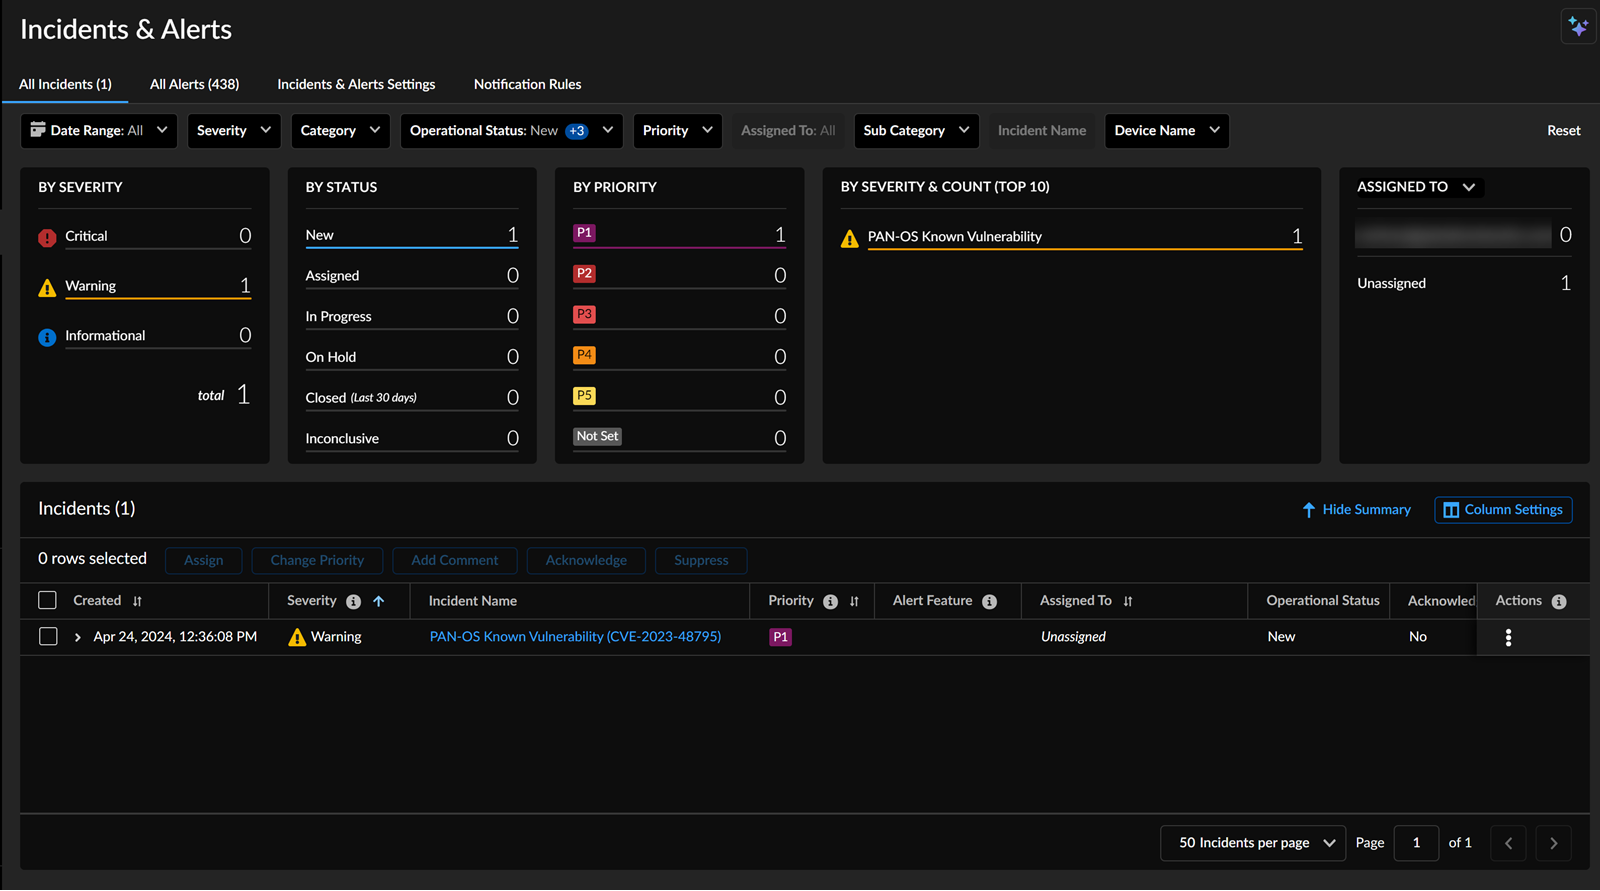The image size is (1600, 891).
Task: Select the checkbox for the Apr 24 incident
Action: (x=47, y=636)
